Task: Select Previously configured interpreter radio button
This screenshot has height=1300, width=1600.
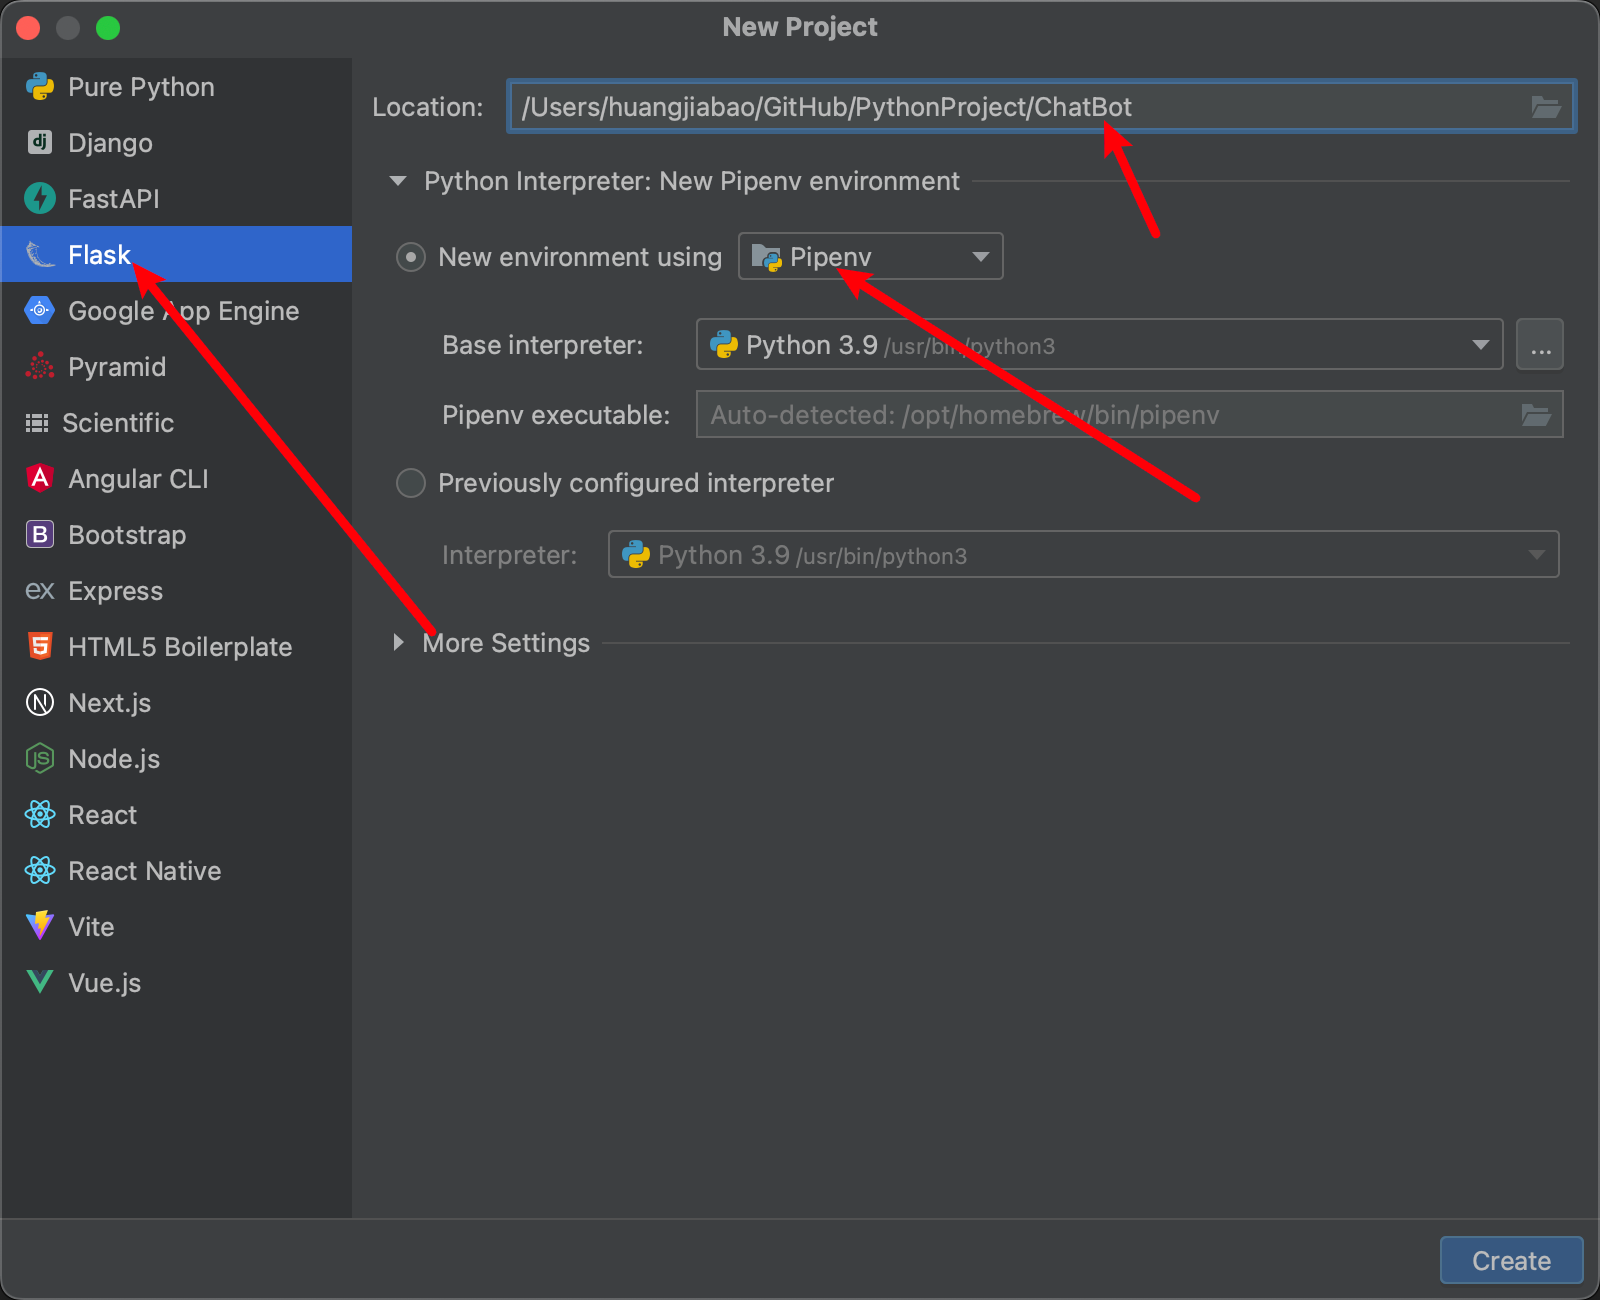Action: (x=411, y=483)
